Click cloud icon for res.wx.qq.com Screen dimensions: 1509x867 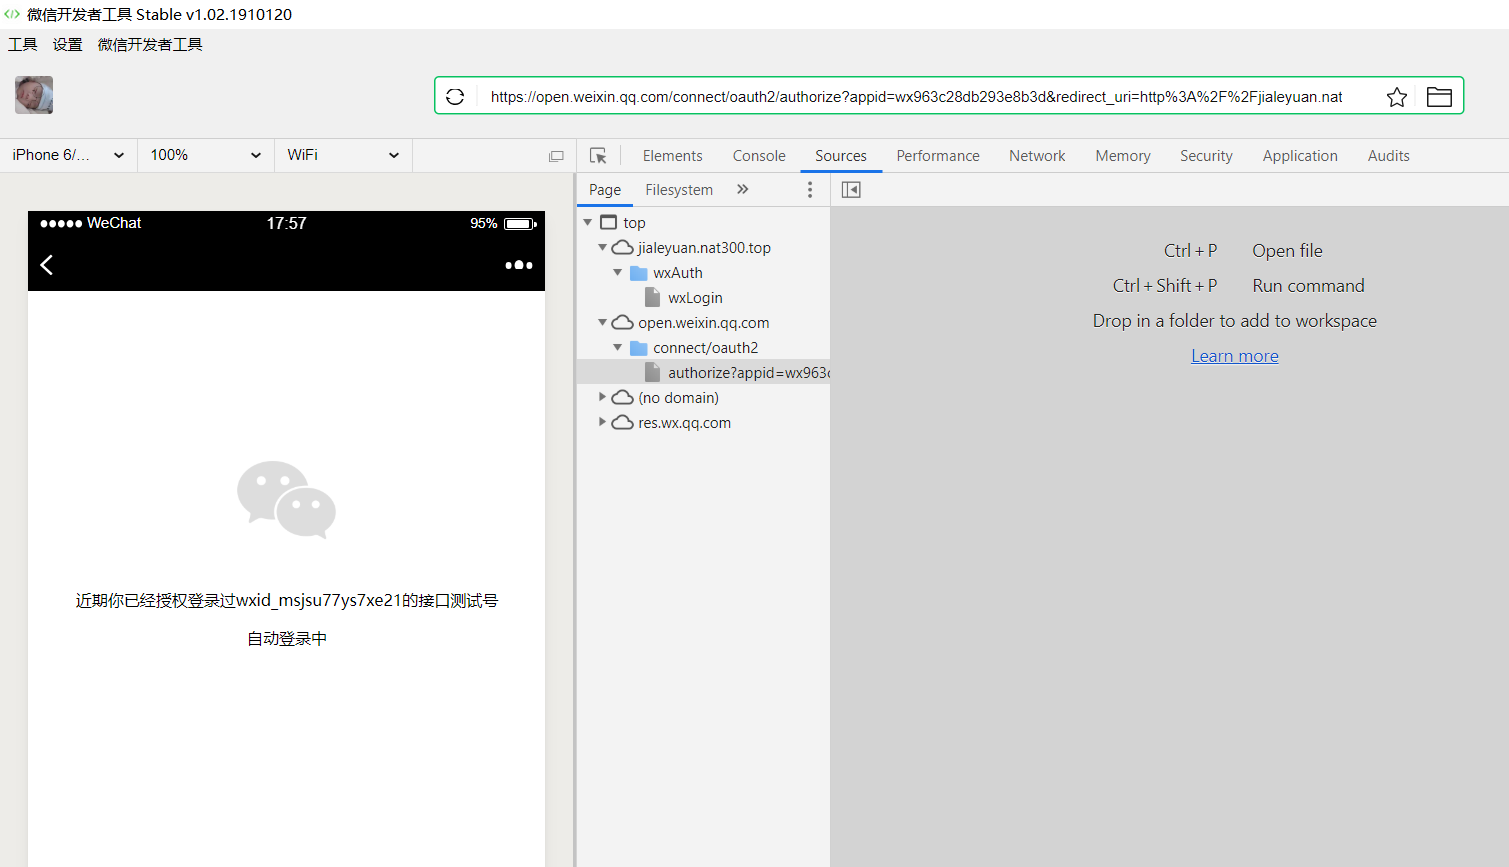pyautogui.click(x=622, y=422)
